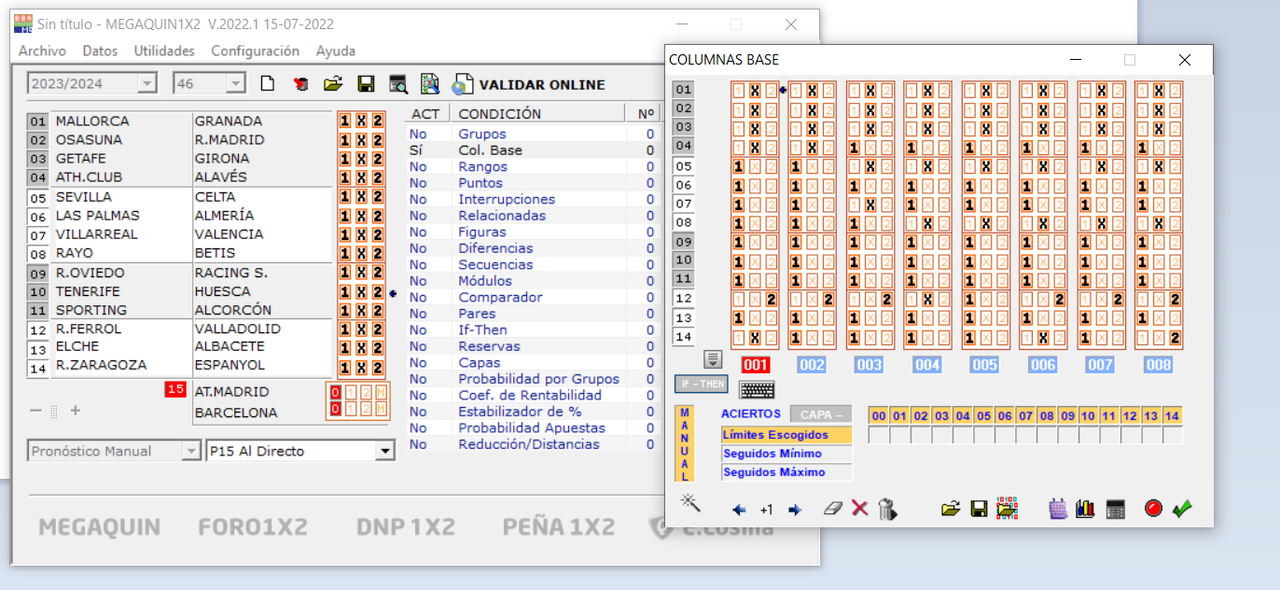Open the calculator icon in Columnas Base

(x=1116, y=509)
